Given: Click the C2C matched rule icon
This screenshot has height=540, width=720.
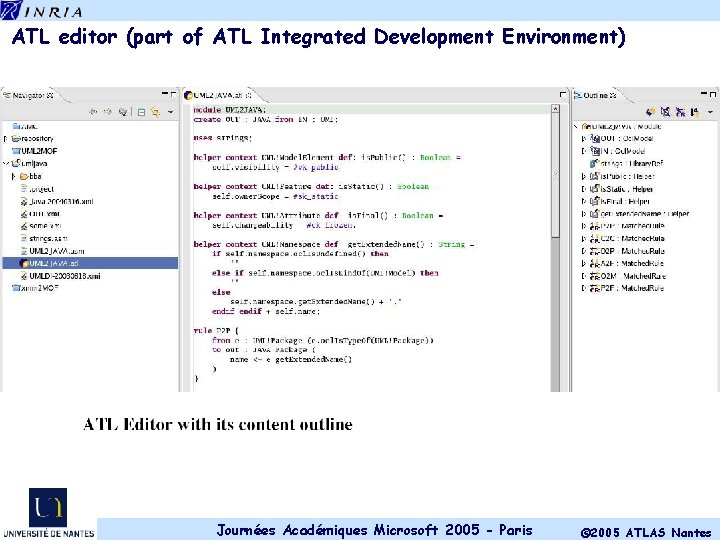Looking at the screenshot, I should (595, 238).
